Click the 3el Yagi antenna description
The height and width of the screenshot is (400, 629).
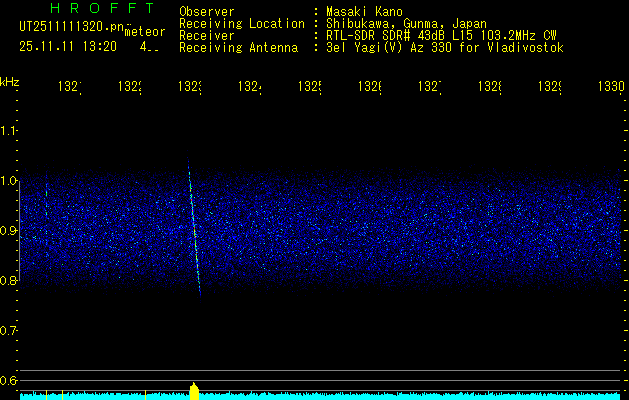point(443,48)
